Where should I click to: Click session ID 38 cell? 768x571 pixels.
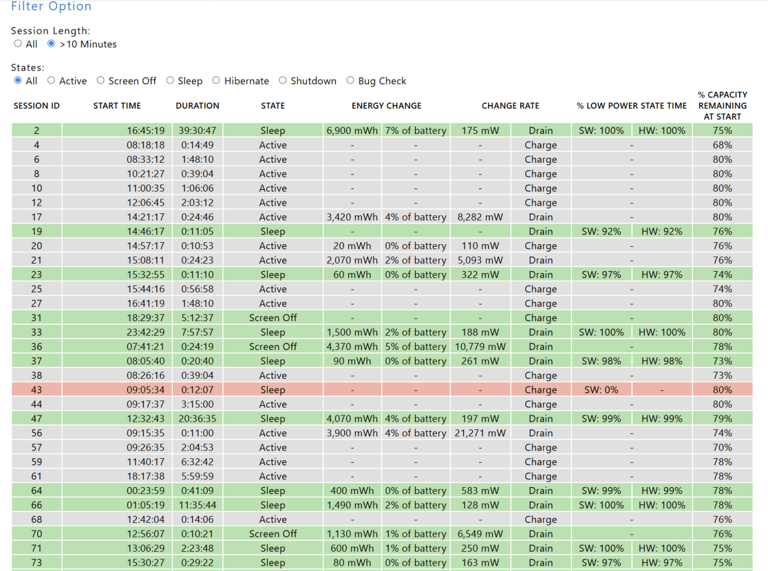37,375
